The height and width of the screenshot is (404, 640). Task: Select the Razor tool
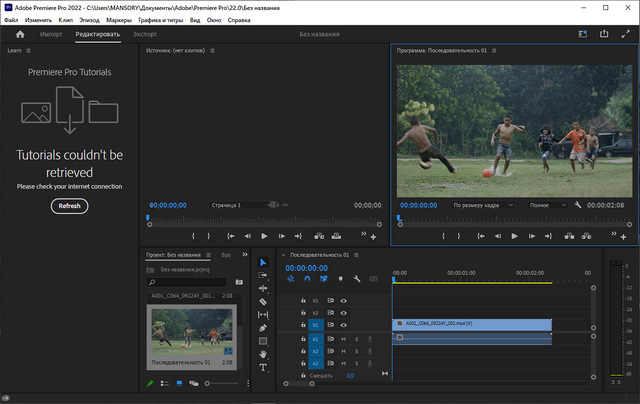pos(263,301)
